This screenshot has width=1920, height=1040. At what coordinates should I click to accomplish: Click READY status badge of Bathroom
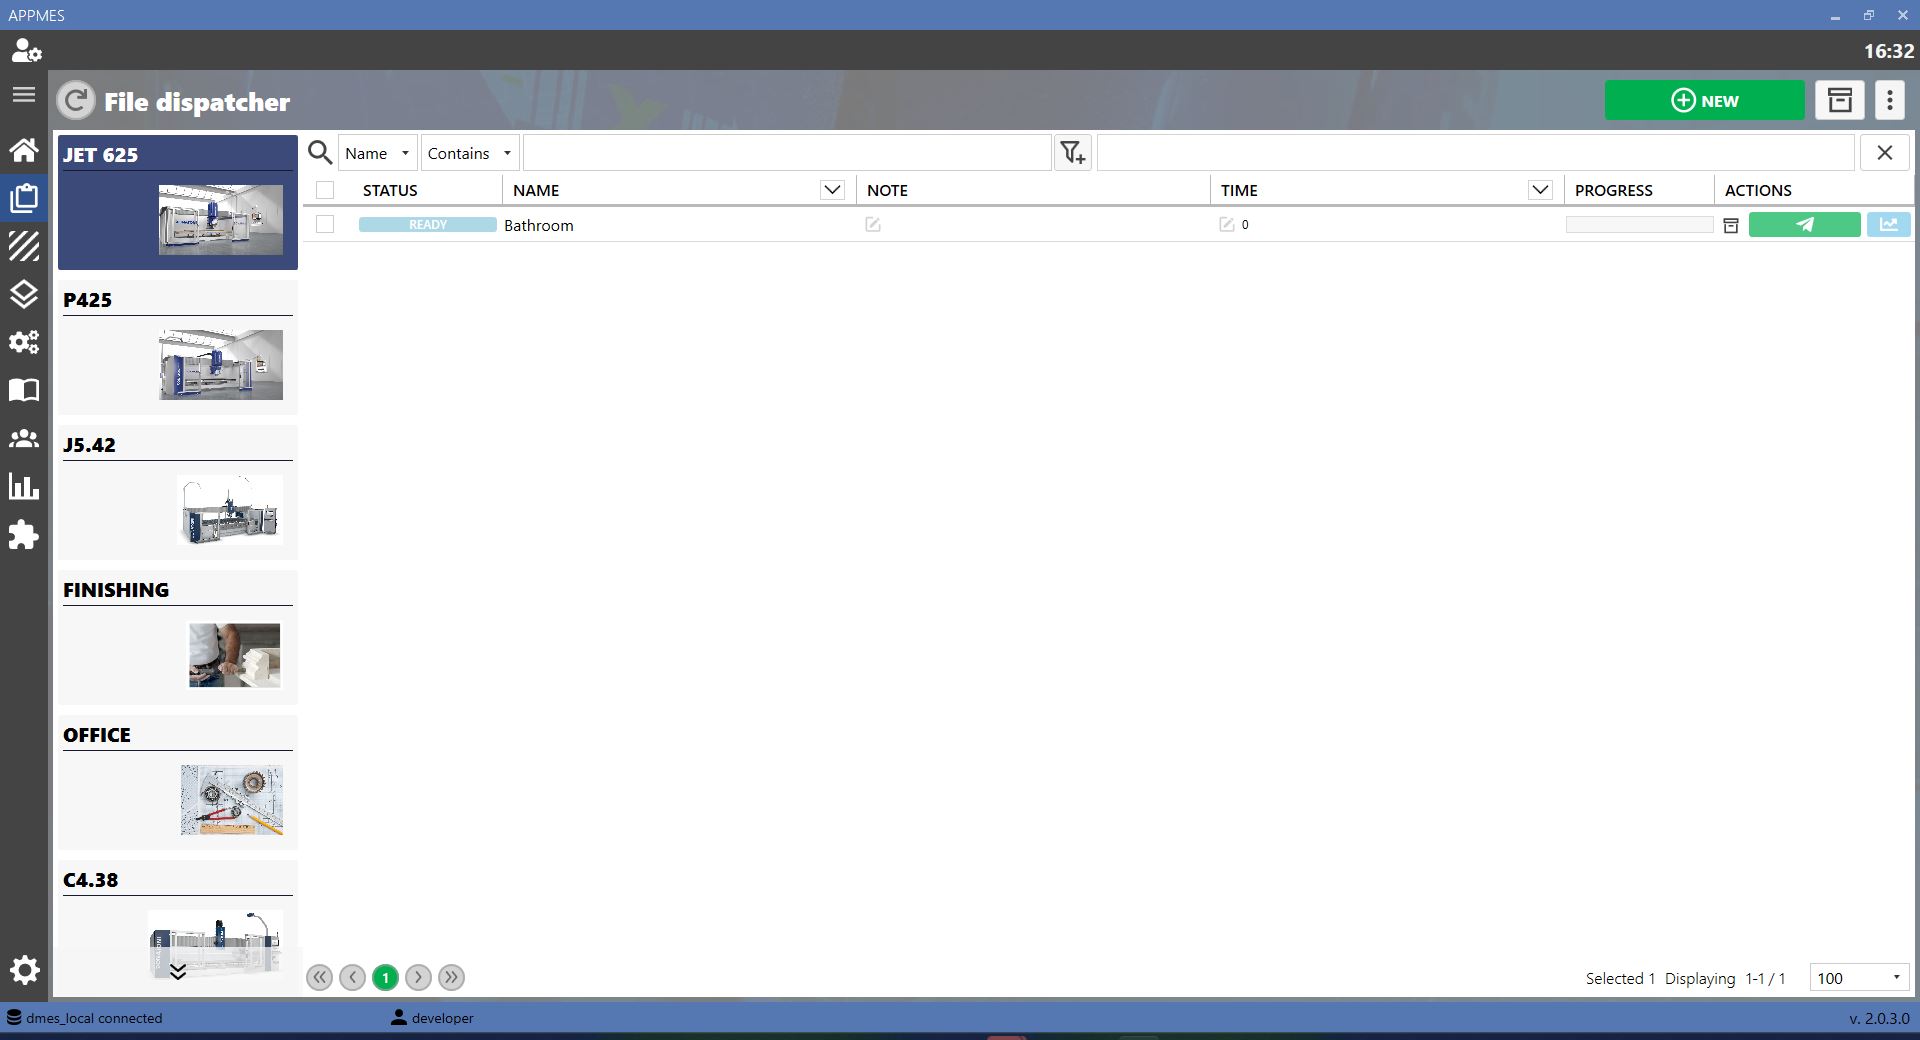(x=428, y=225)
